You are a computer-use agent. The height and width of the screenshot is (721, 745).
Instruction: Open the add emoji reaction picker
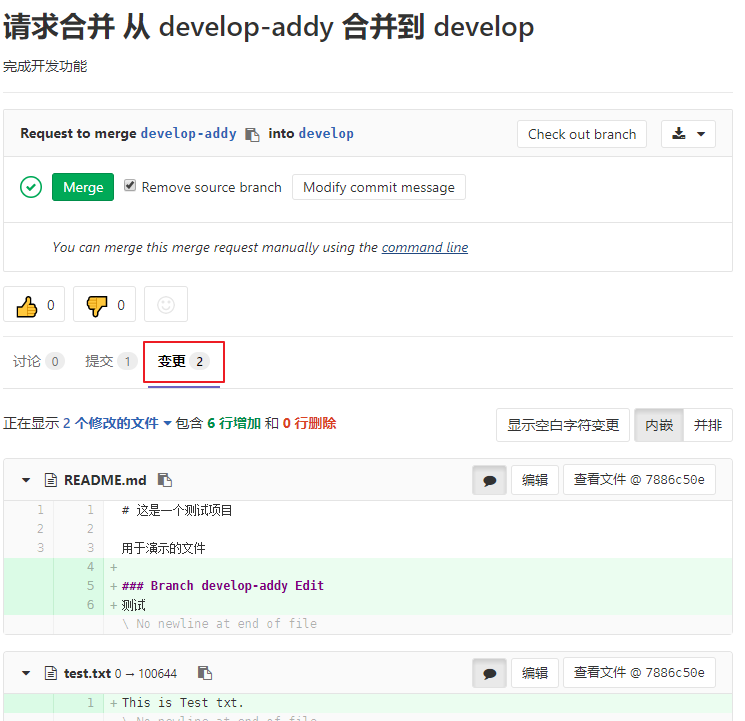(x=166, y=305)
